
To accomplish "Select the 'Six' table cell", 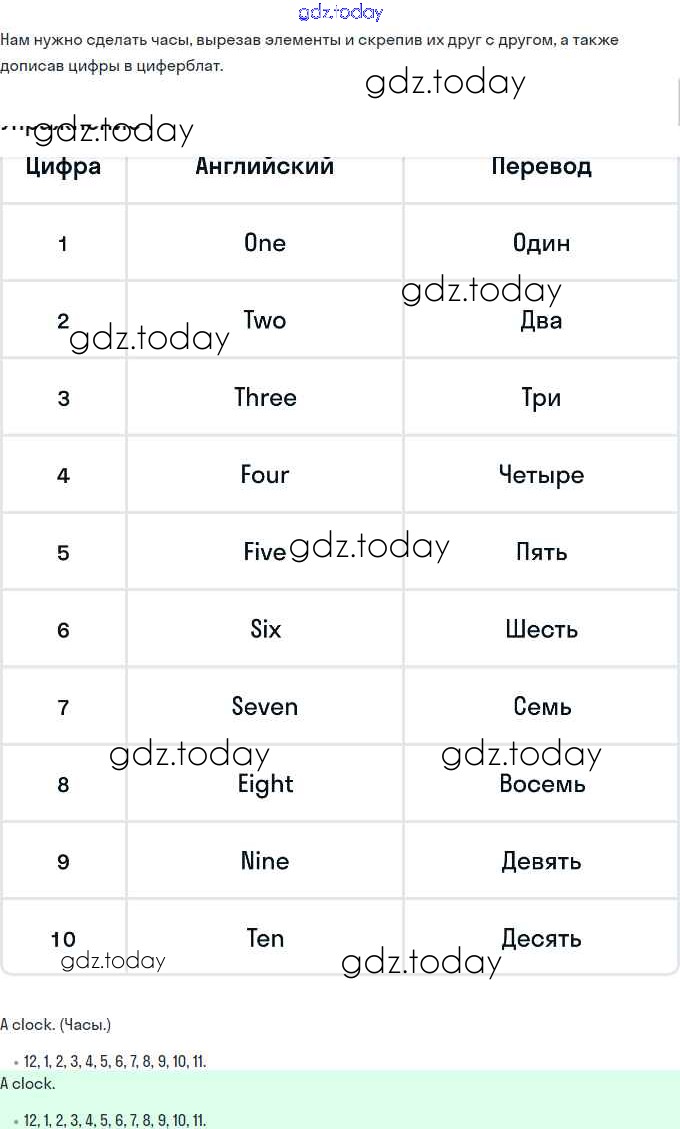I will coord(265,629).
